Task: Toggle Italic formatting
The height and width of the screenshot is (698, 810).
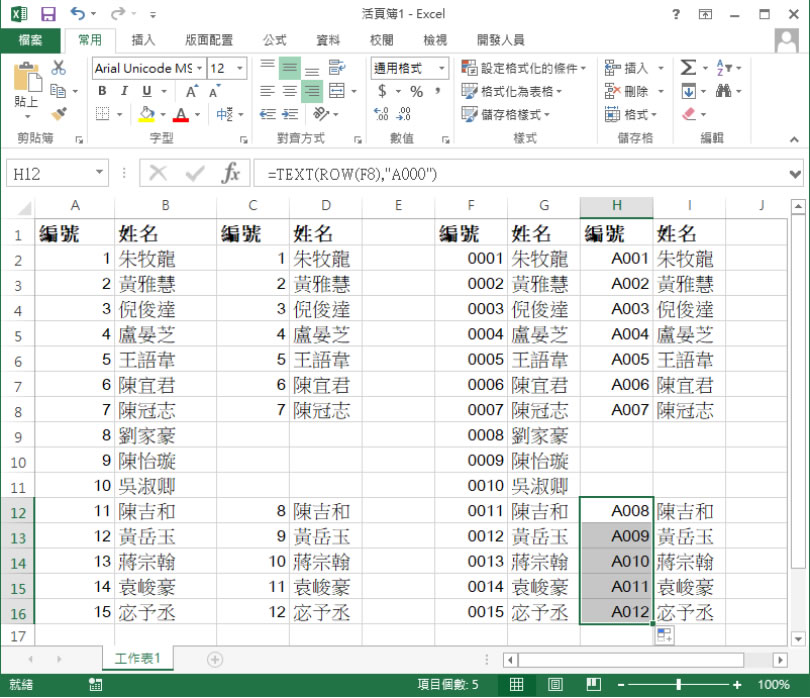Action: (x=124, y=91)
